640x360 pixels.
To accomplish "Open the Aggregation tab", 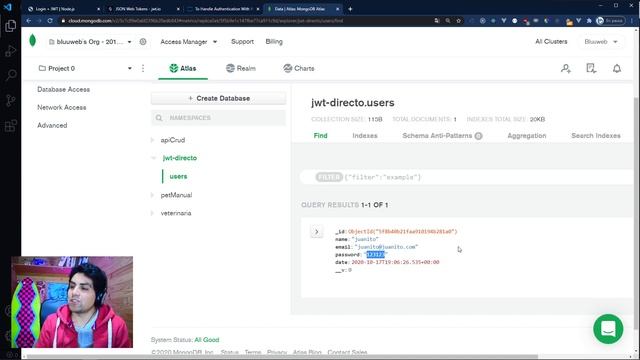I will pyautogui.click(x=527, y=136).
